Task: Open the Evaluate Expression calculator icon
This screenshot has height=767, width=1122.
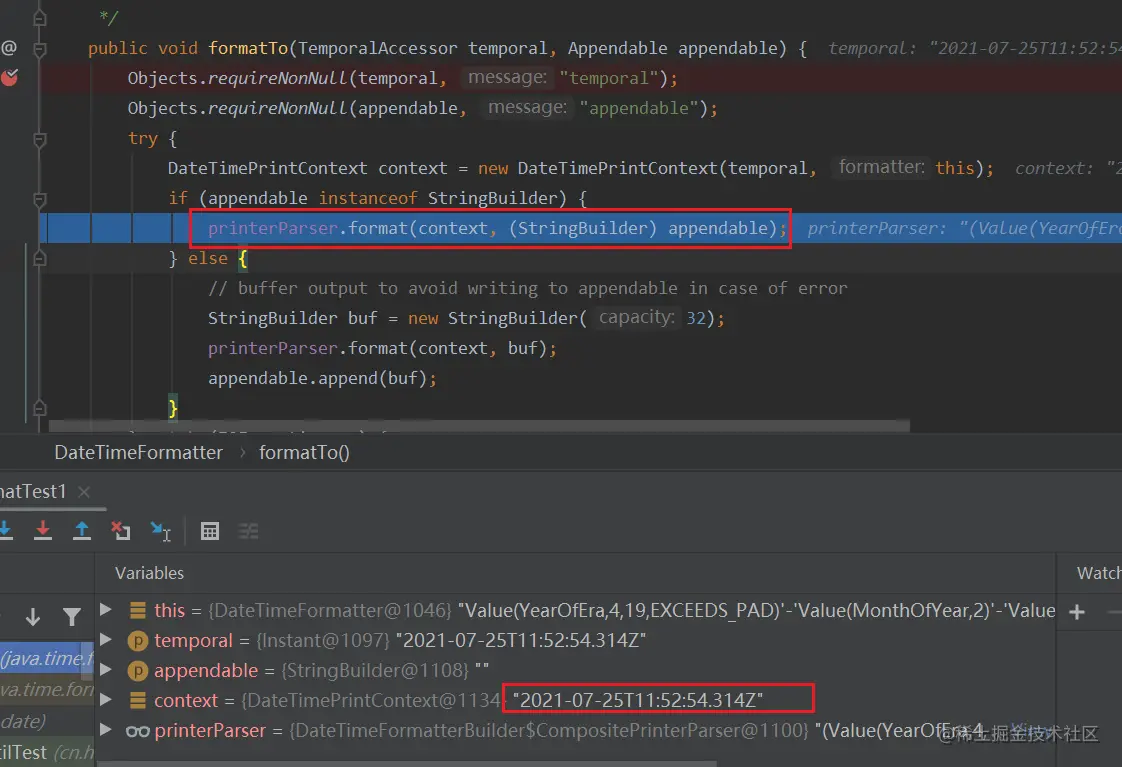Action: tap(210, 531)
